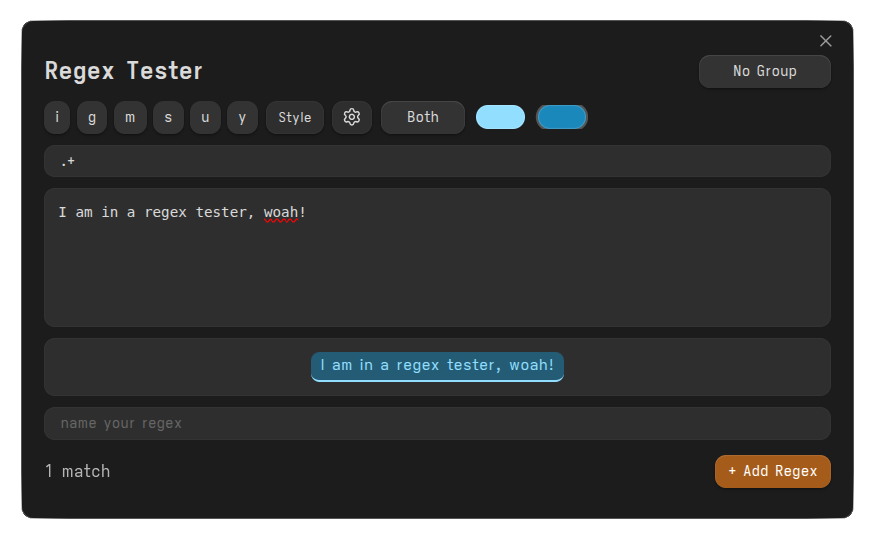Toggle the unicode u flag
The image size is (876, 541).
[x=205, y=117]
